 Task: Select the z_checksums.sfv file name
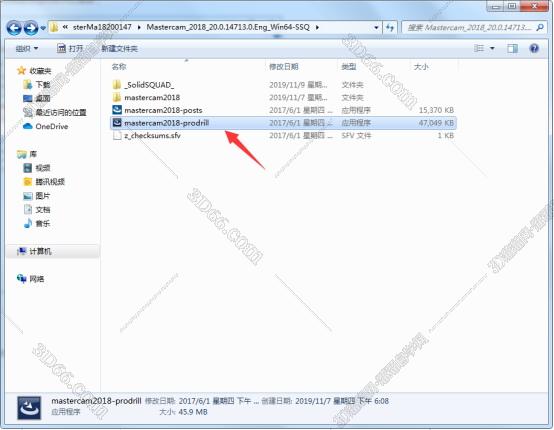coord(152,136)
